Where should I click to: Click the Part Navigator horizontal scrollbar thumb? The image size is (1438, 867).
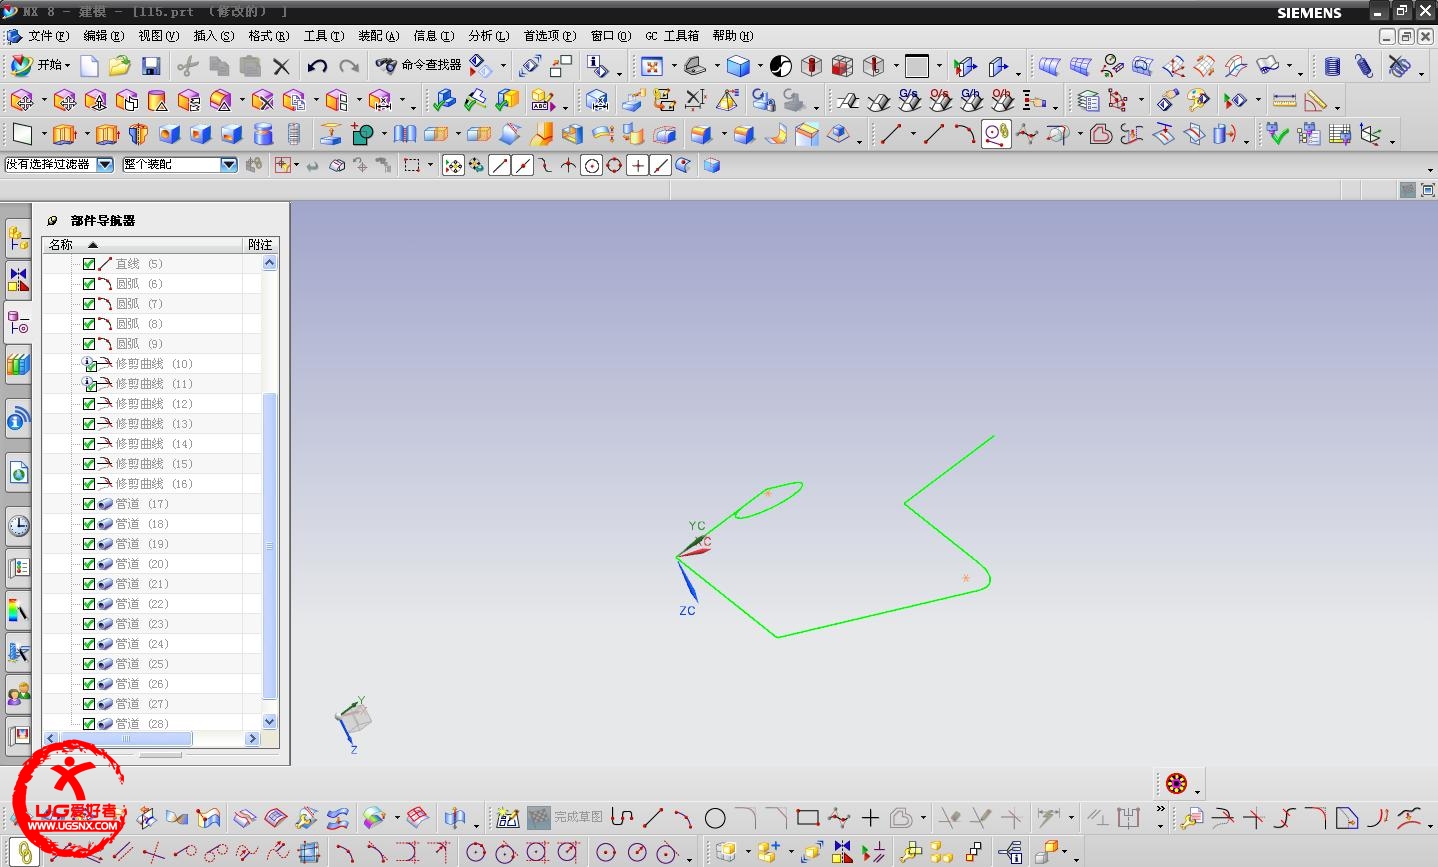[126, 739]
